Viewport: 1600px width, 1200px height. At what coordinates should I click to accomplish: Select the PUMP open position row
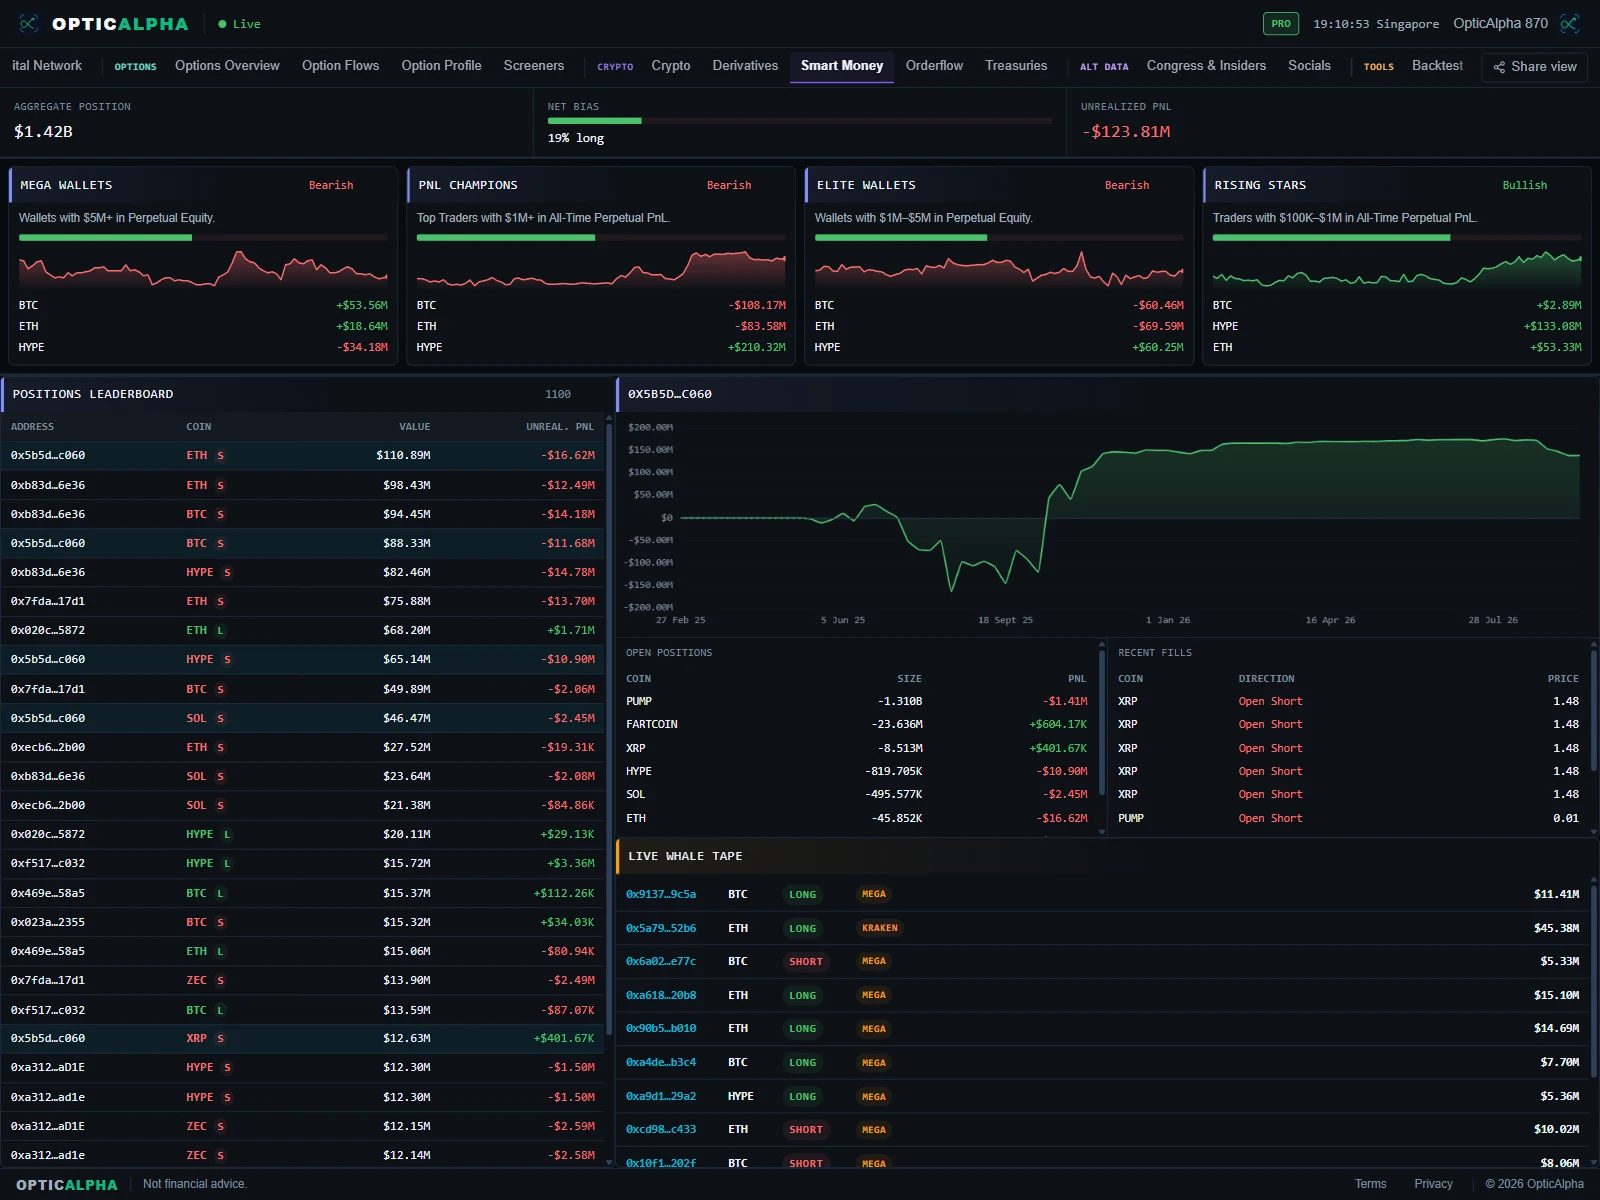(x=856, y=702)
